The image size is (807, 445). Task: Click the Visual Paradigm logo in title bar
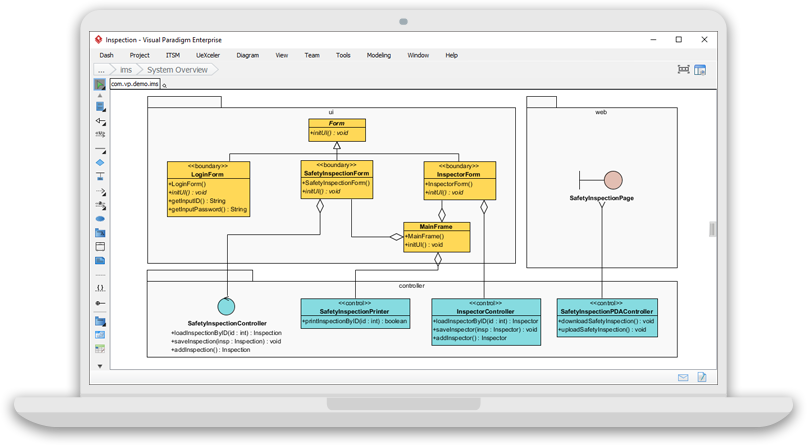(x=99, y=40)
